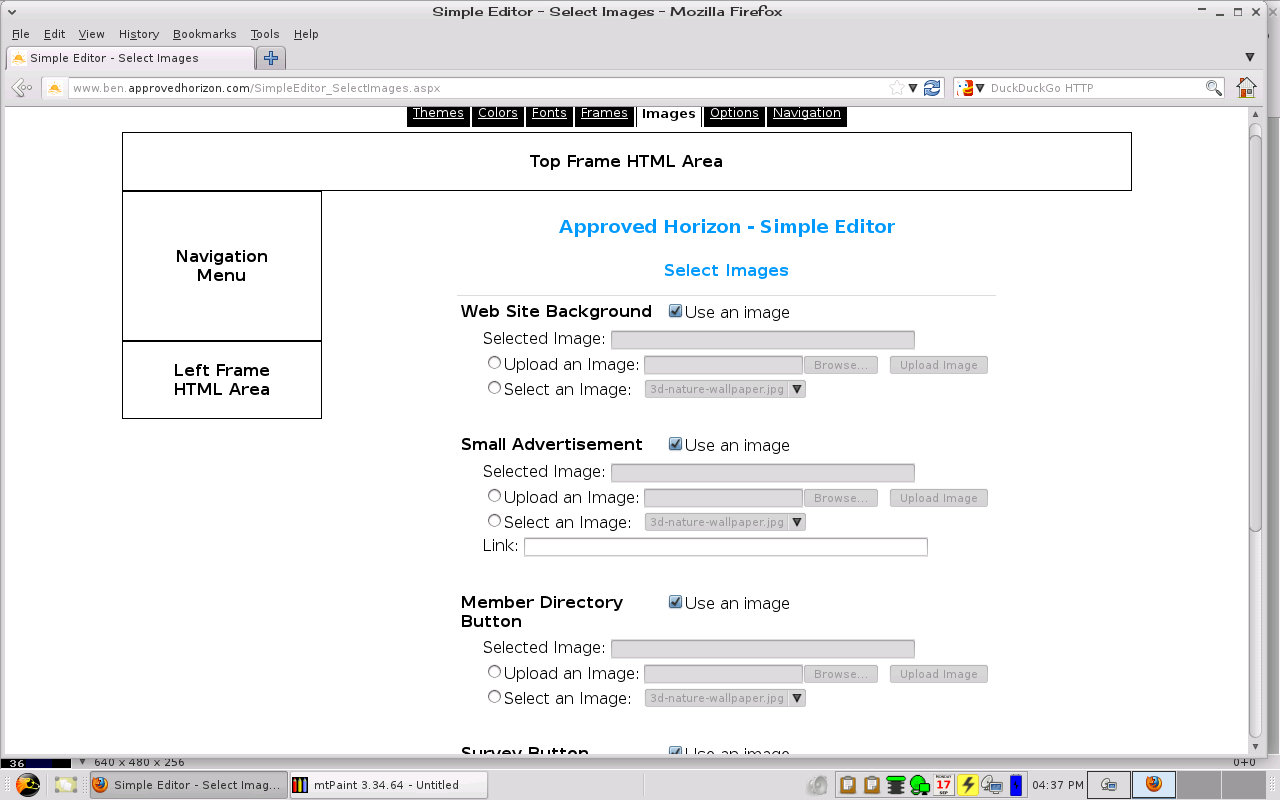
Task: Click the speaker volume tray icon
Action: tap(818, 785)
